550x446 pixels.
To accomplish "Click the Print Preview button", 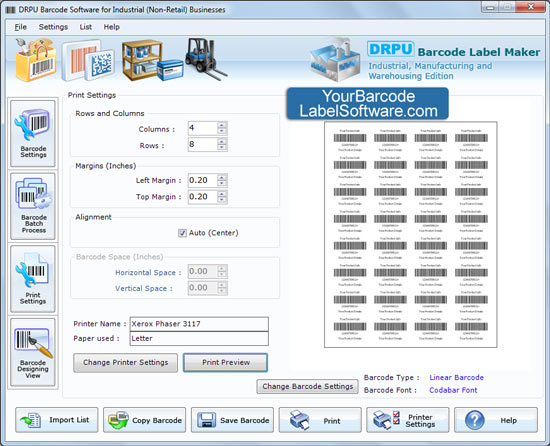I will [x=226, y=363].
